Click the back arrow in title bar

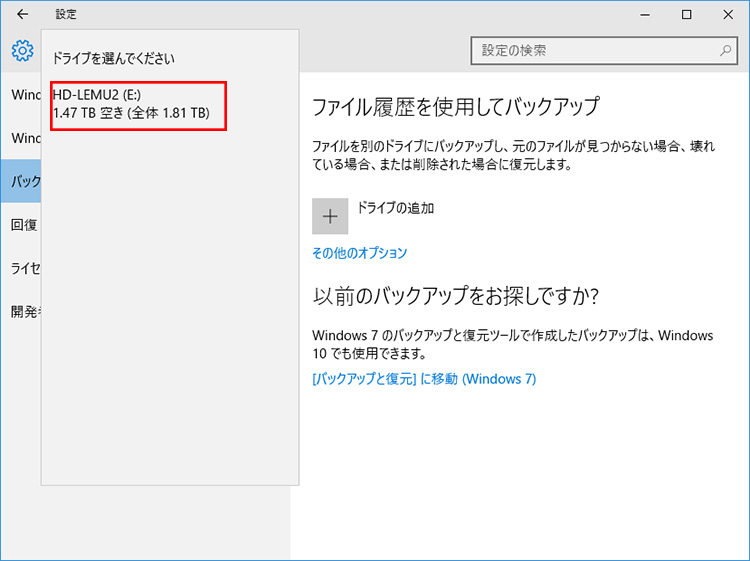tap(22, 14)
